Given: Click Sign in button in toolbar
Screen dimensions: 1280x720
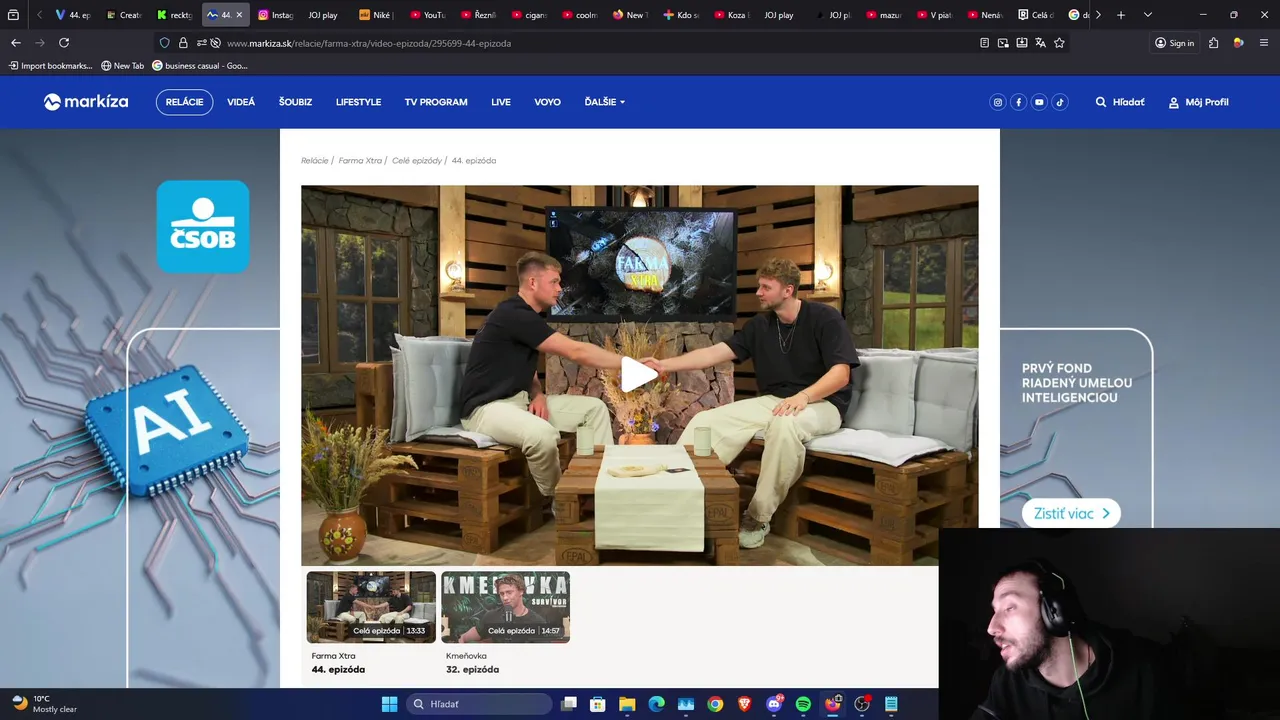Looking at the screenshot, I should [x=1174, y=43].
